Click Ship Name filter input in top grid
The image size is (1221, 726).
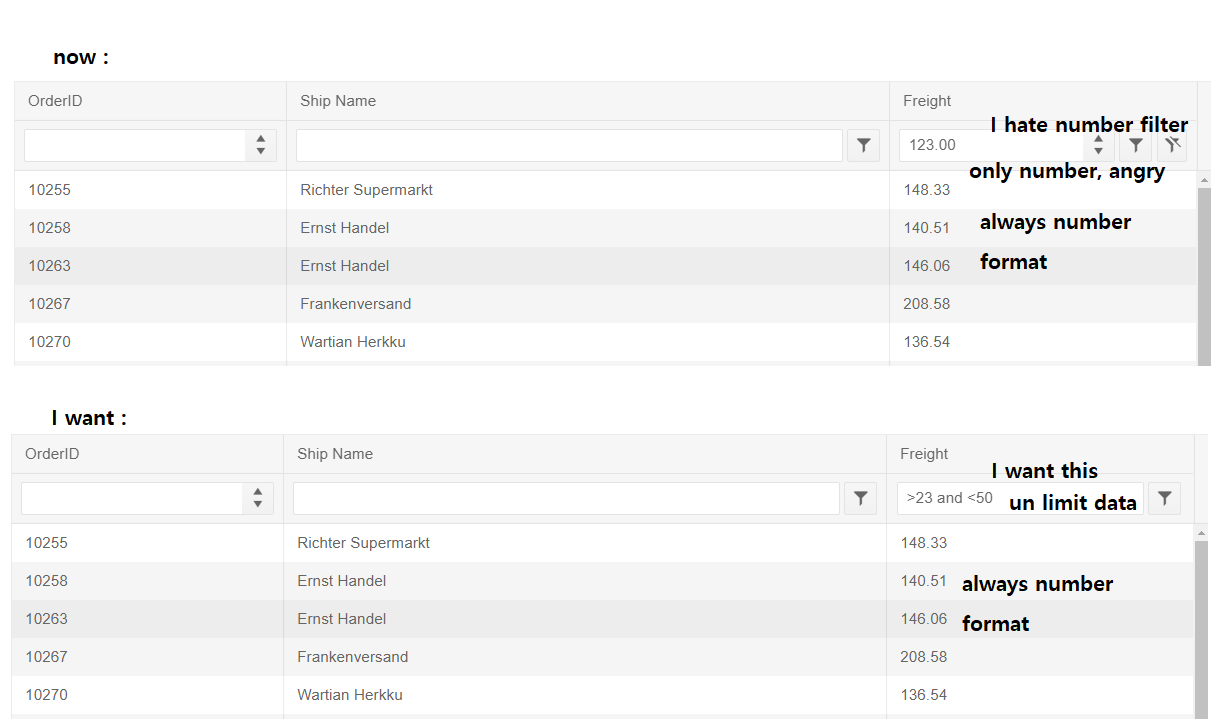point(569,145)
